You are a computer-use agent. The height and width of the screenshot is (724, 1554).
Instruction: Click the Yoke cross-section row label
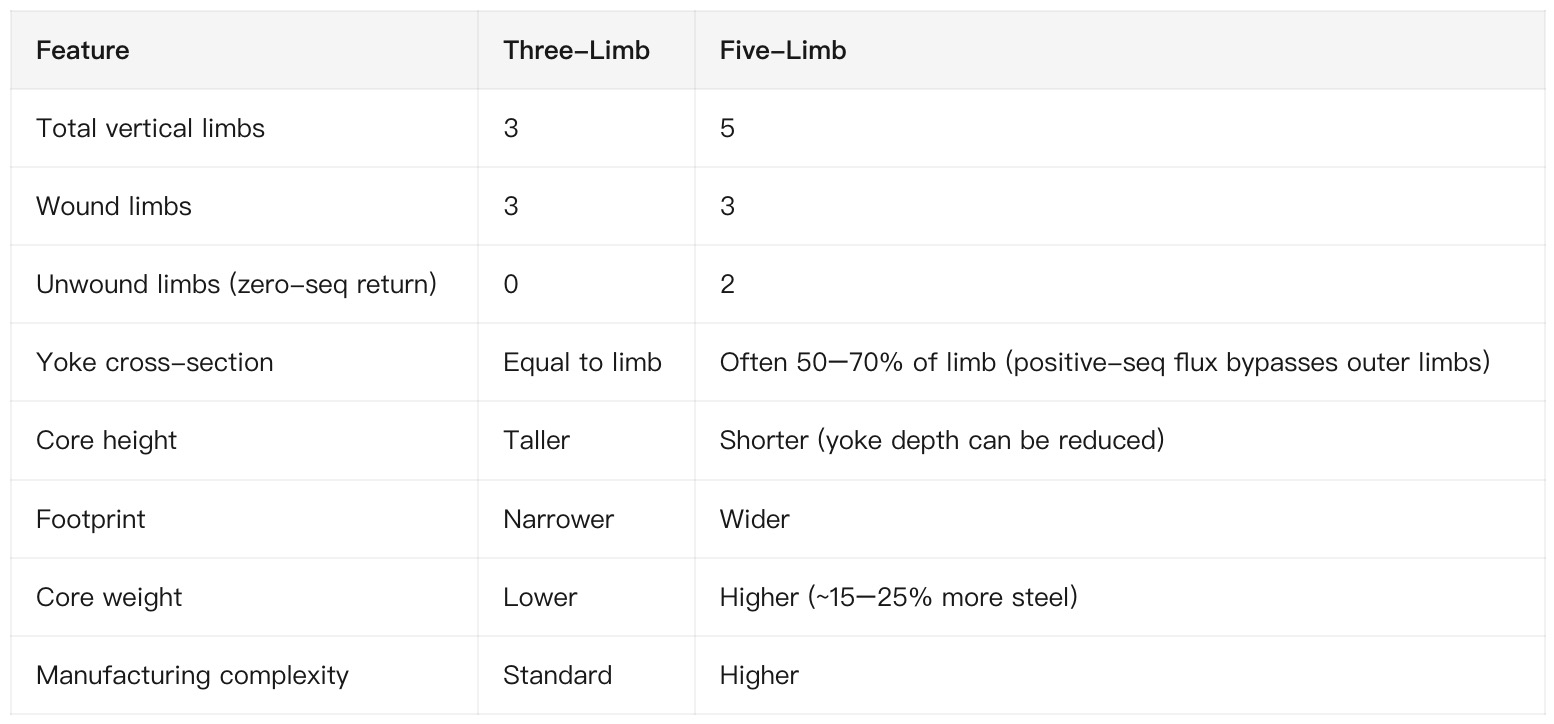pos(155,362)
